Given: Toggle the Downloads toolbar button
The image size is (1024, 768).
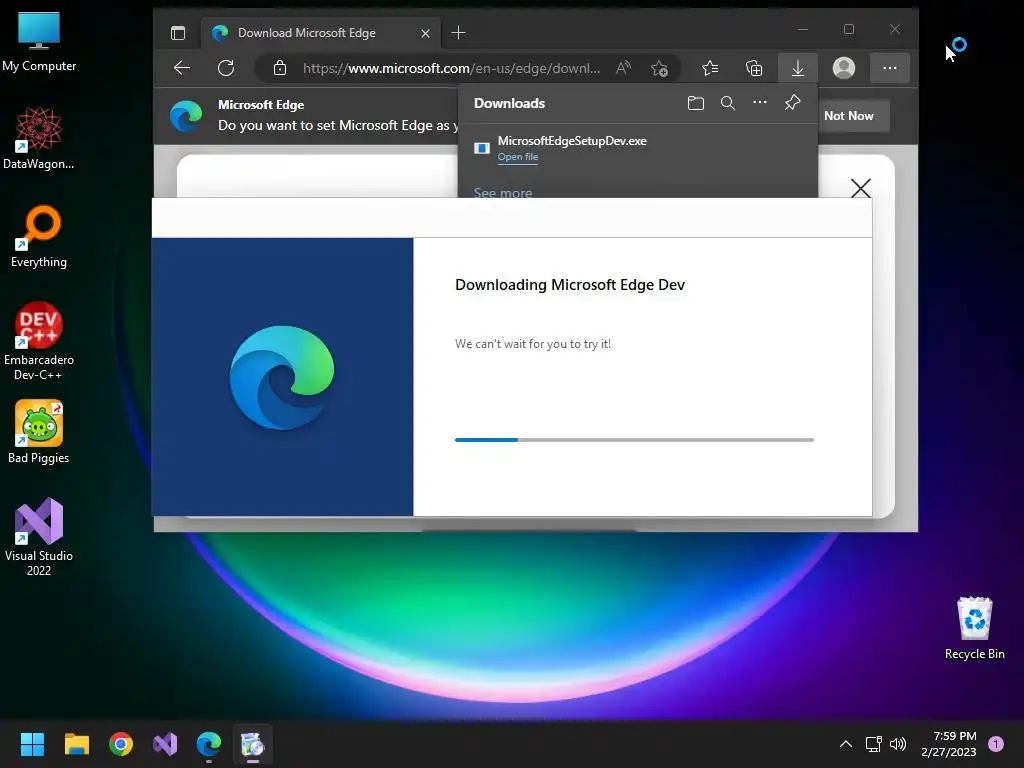Looking at the screenshot, I should 797,68.
